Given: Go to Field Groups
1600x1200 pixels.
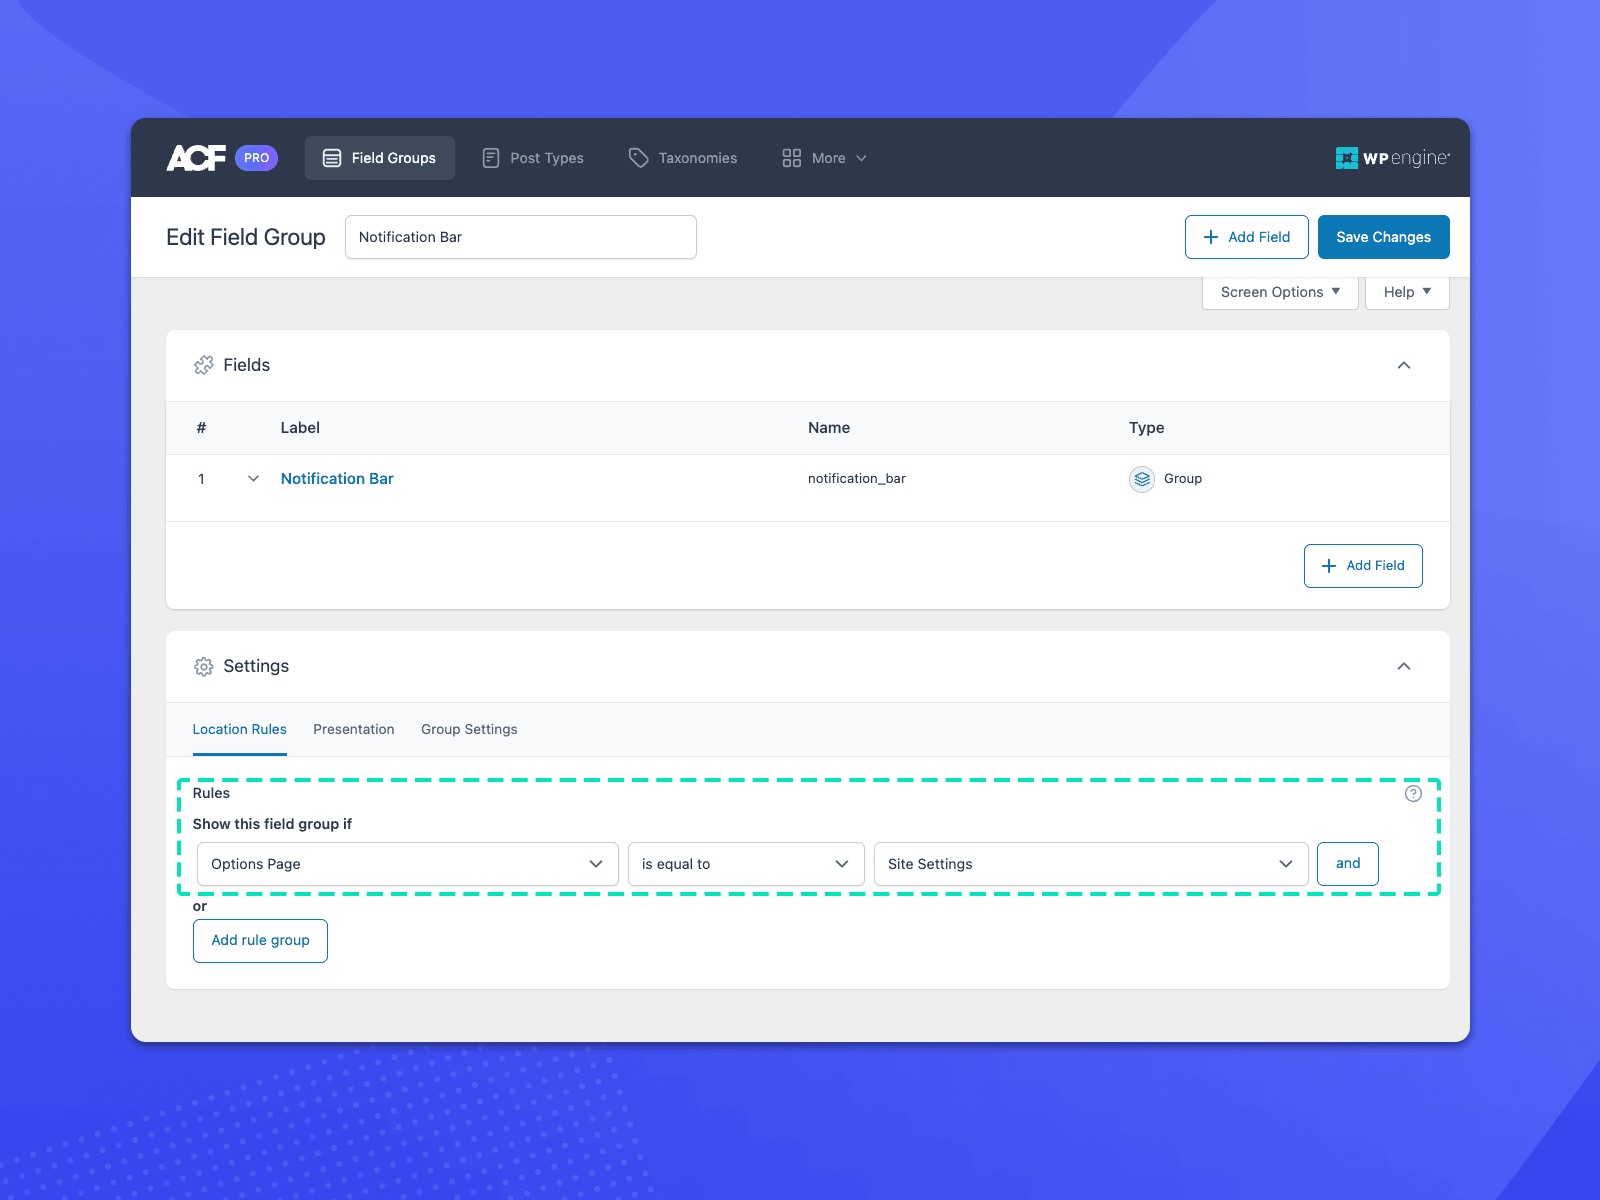Looking at the screenshot, I should (x=380, y=158).
